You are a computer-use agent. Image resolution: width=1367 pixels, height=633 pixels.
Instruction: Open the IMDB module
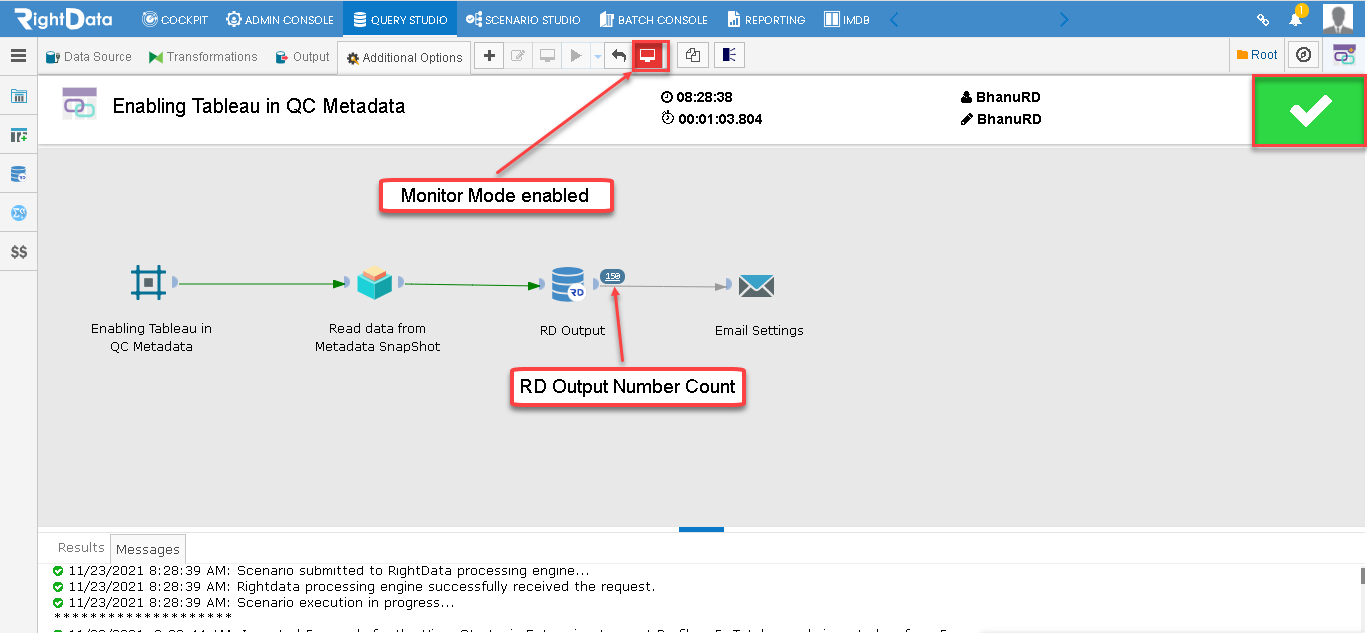846,19
